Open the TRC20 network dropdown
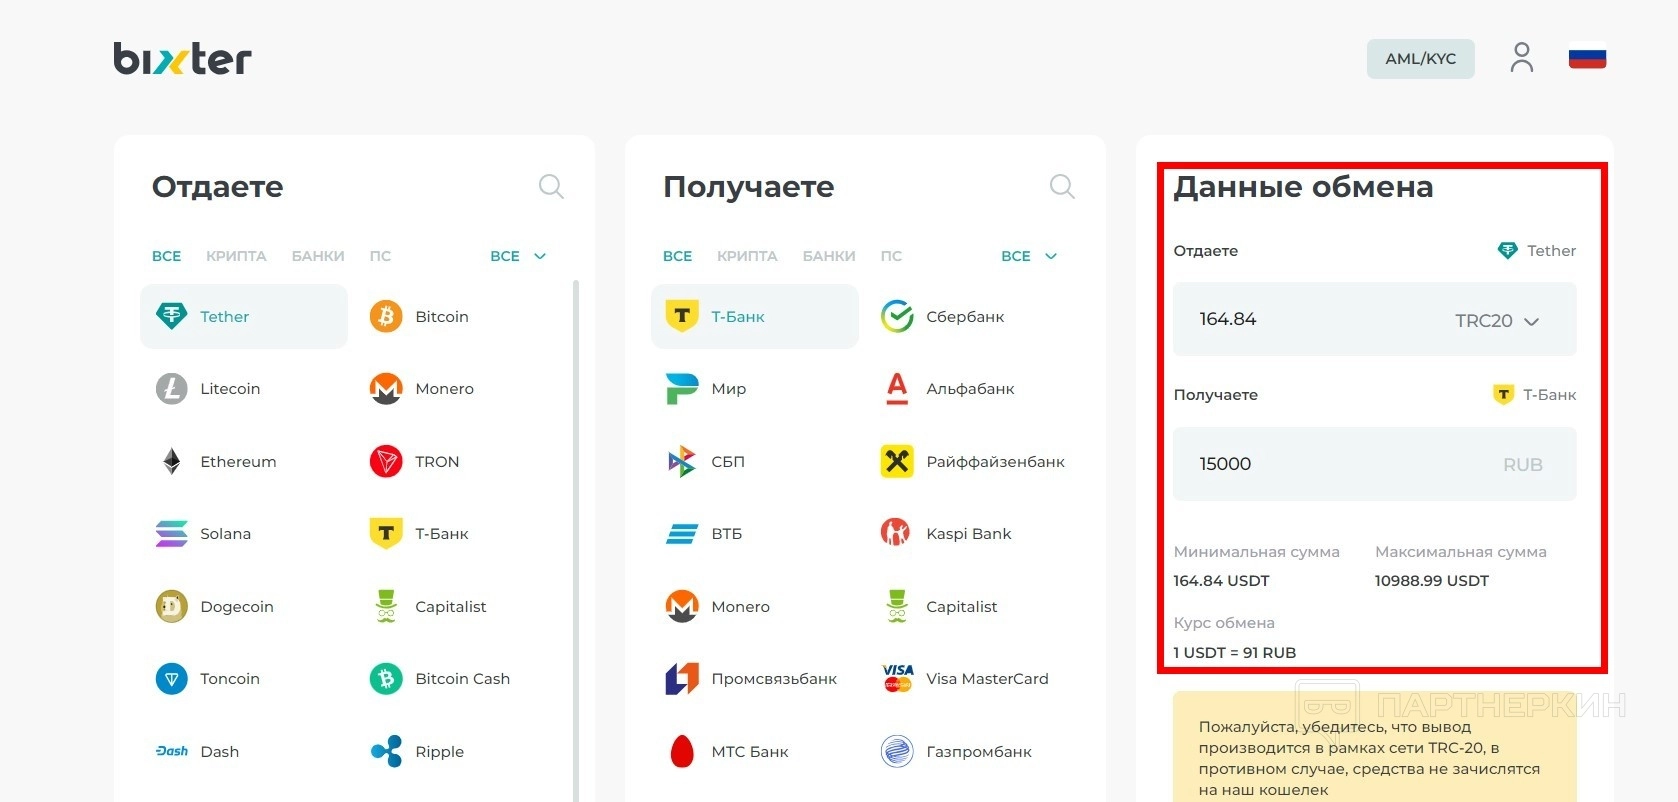 pos(1496,321)
